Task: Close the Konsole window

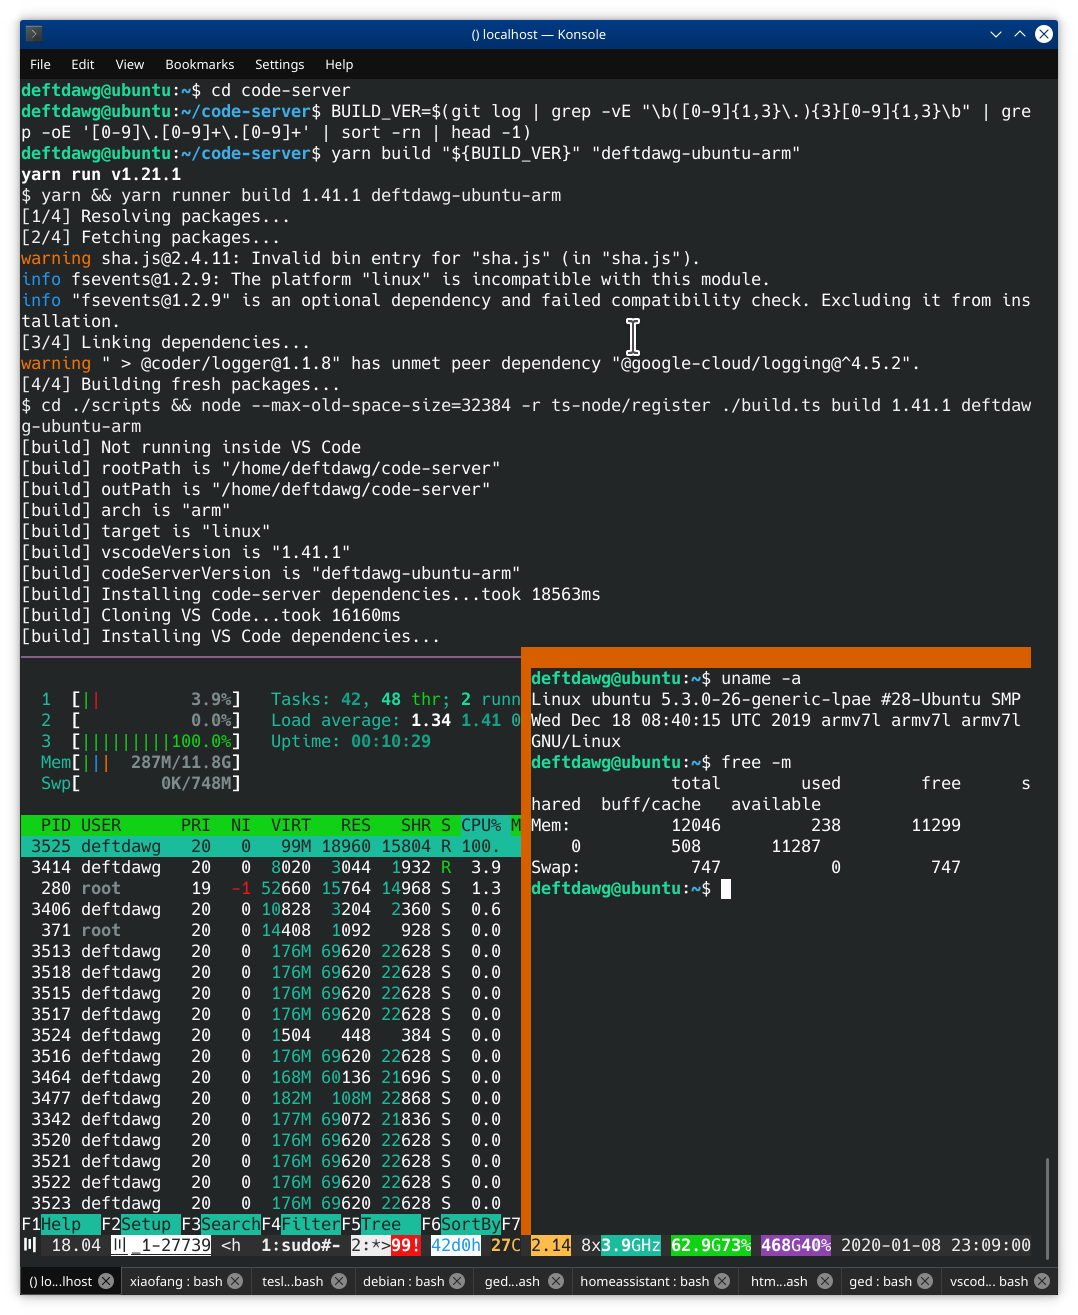Action: pos(1044,34)
